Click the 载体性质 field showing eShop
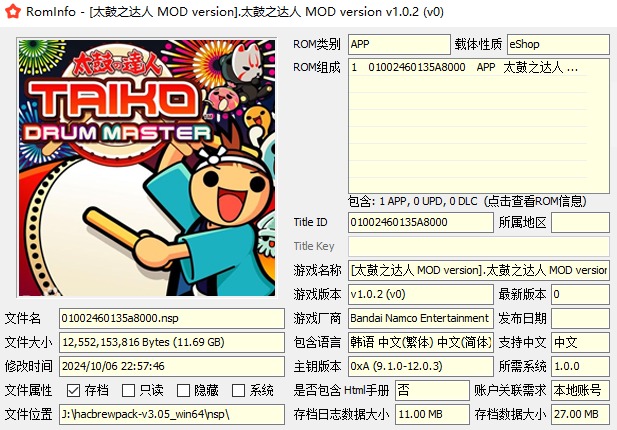 pyautogui.click(x=558, y=44)
